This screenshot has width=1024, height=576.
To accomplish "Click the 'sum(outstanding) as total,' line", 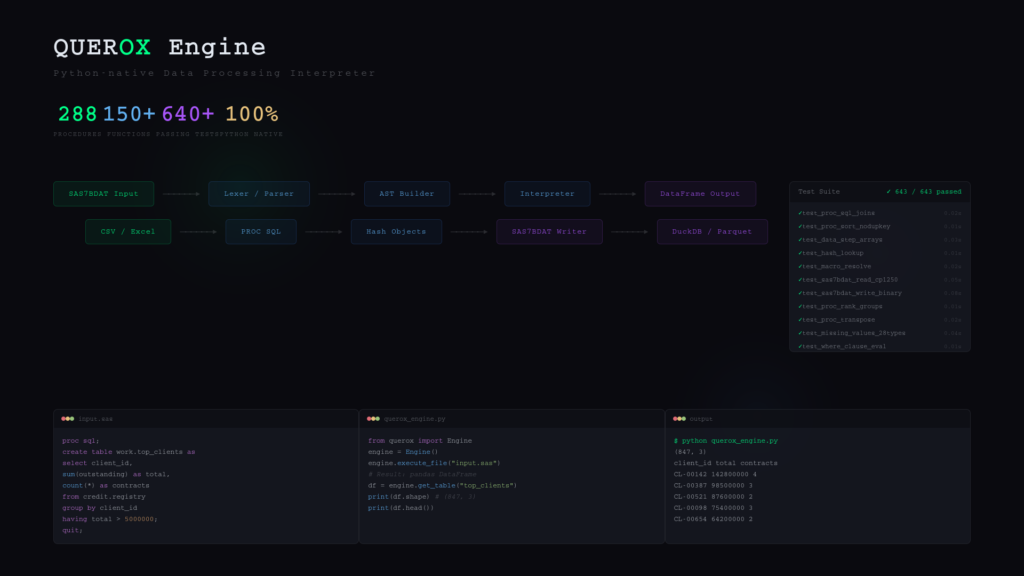I will click(x=116, y=474).
